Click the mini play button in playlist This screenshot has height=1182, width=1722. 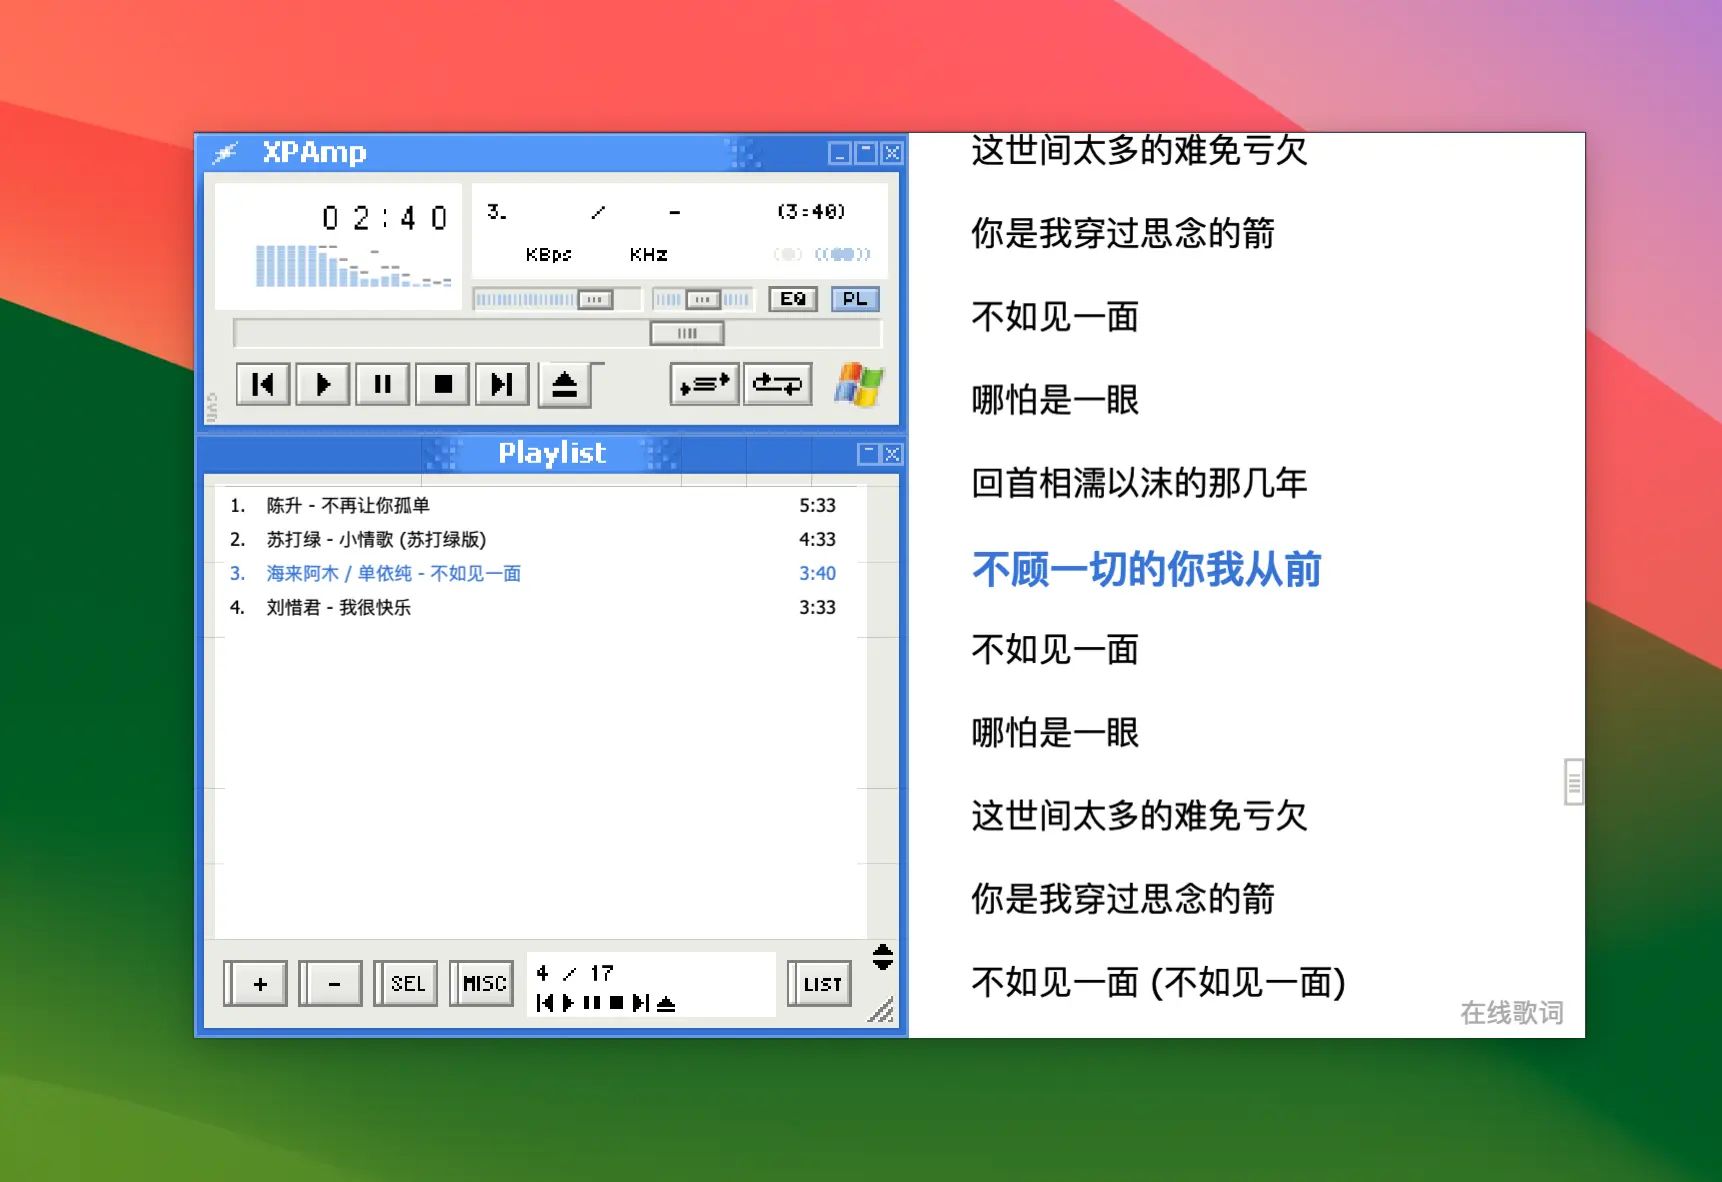568,1003
